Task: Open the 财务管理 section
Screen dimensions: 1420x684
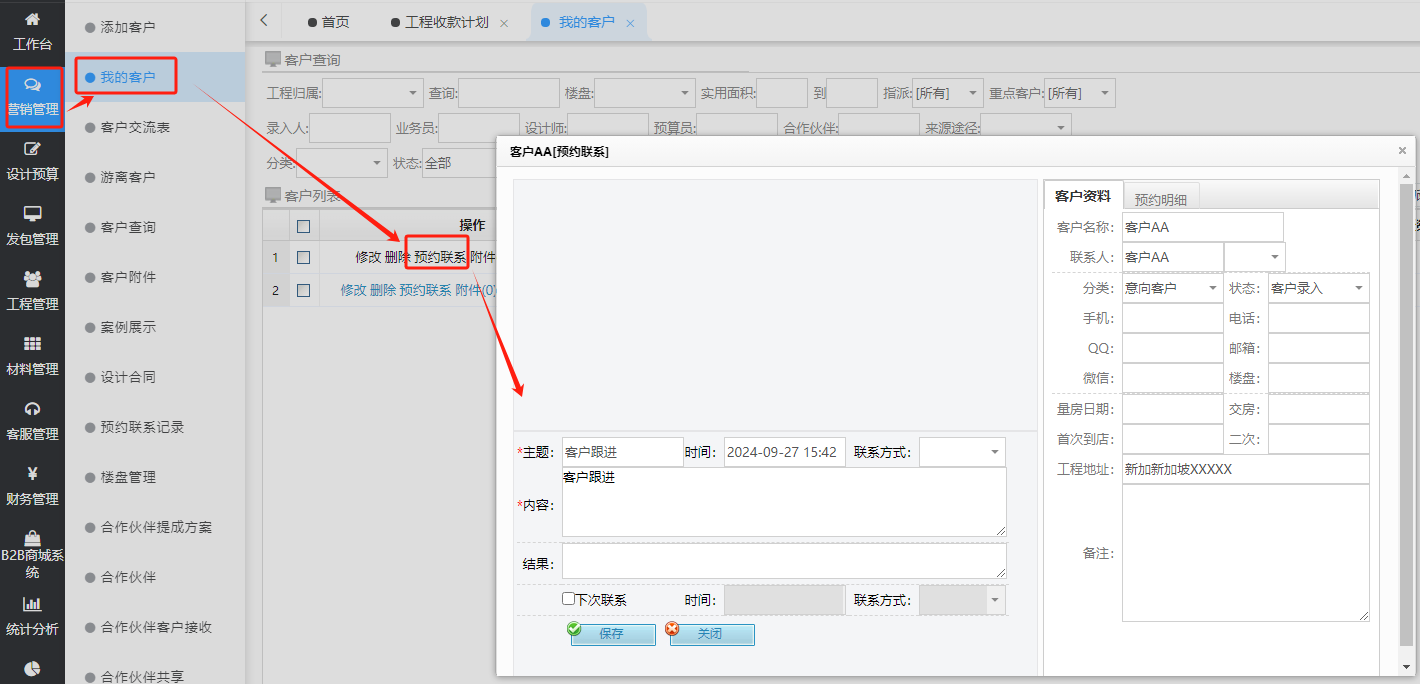Action: 32,486
